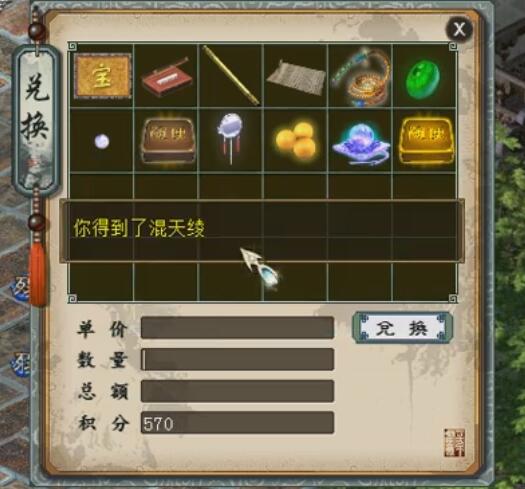The height and width of the screenshot is (489, 525).
Task: Select the glowing golden engraved box
Action: coord(426,140)
